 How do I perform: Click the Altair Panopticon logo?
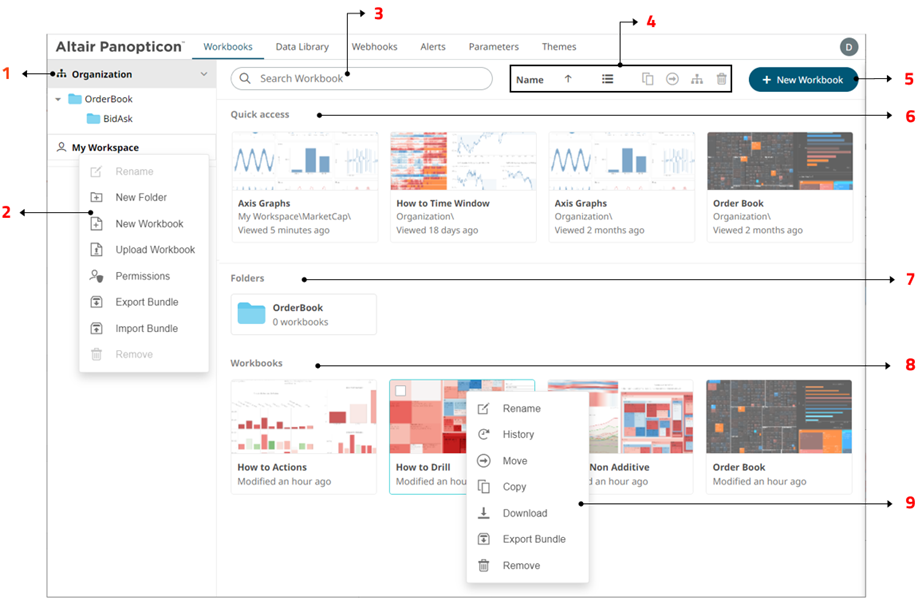click(119, 47)
